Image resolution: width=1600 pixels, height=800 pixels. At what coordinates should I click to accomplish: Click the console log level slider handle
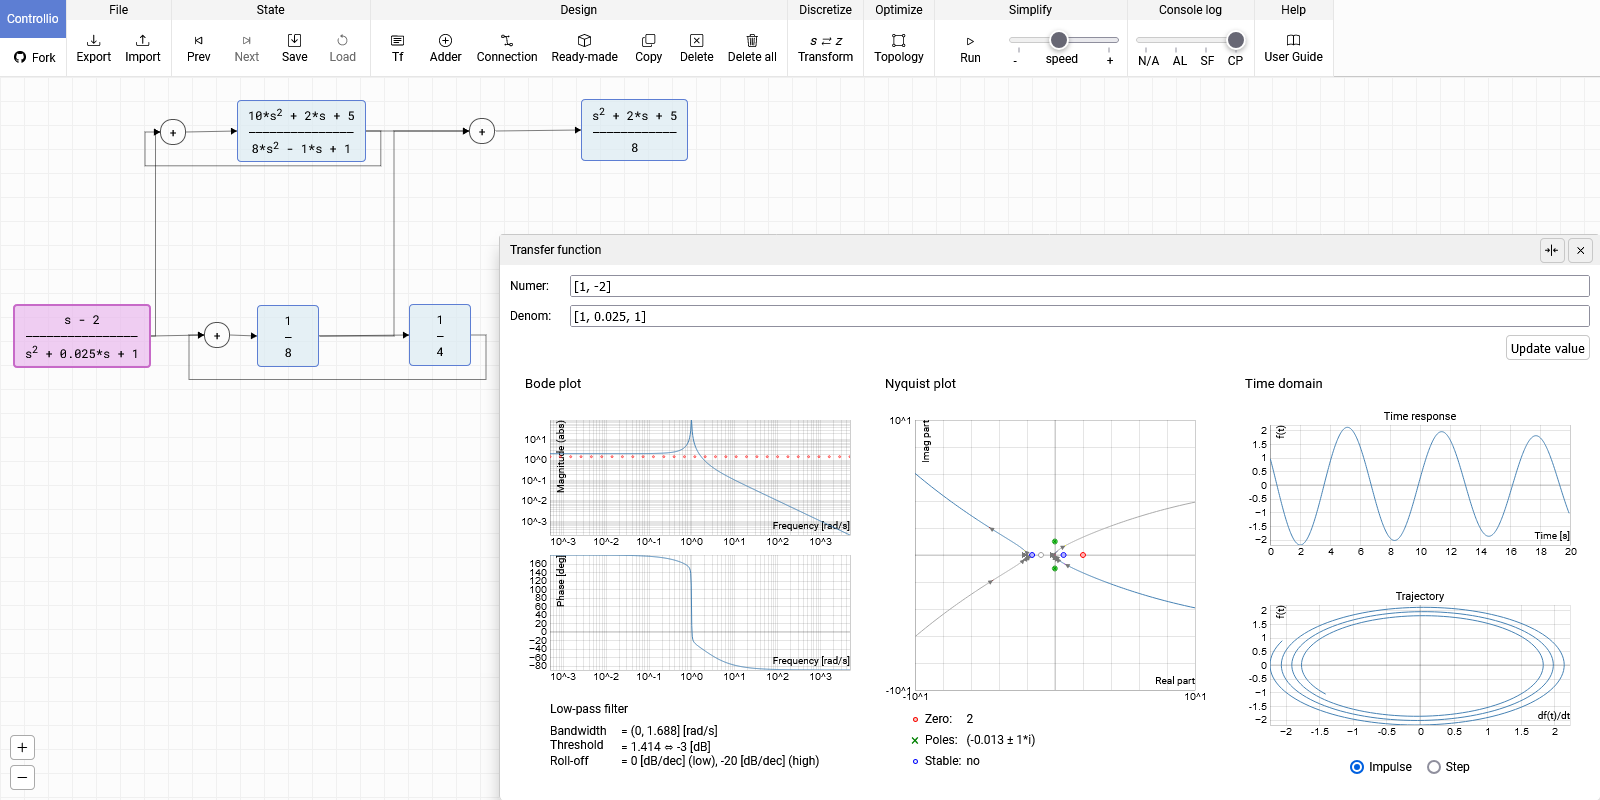pos(1236,40)
